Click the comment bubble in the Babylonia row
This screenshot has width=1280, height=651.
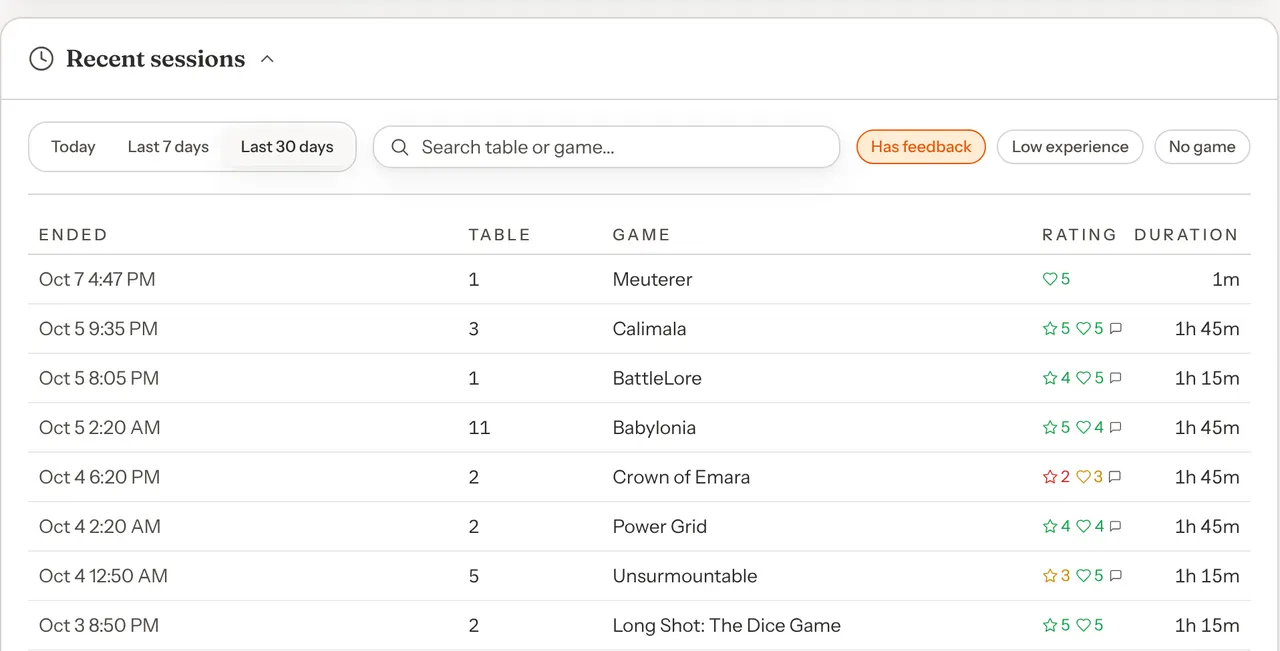[x=1116, y=428]
